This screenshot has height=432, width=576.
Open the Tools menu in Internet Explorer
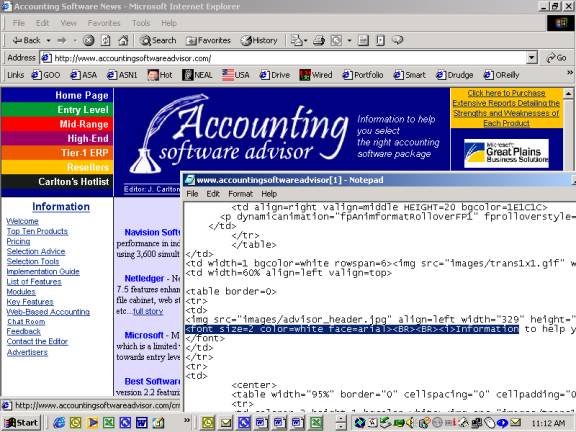tap(141, 23)
